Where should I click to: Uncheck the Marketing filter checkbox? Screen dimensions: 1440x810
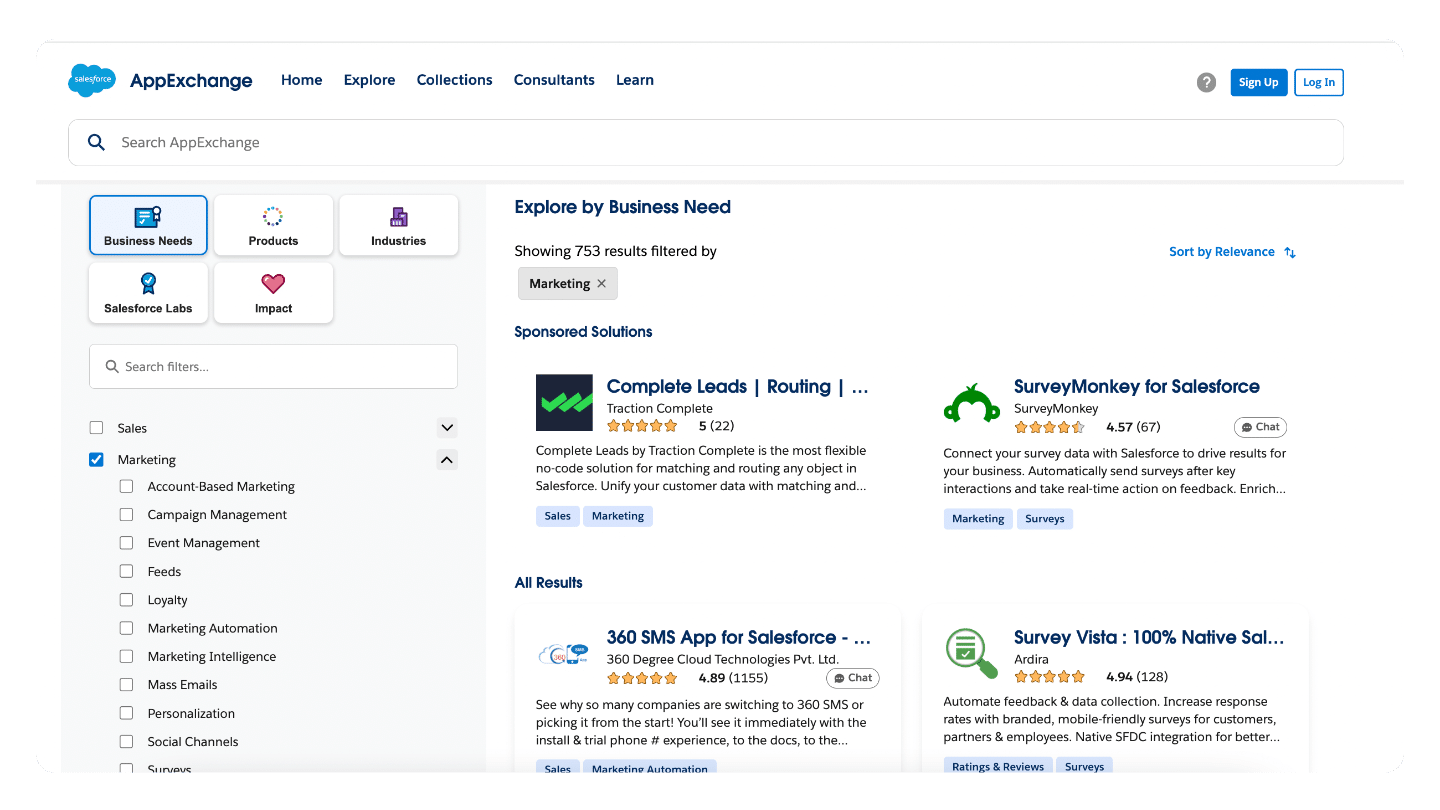coord(97,460)
